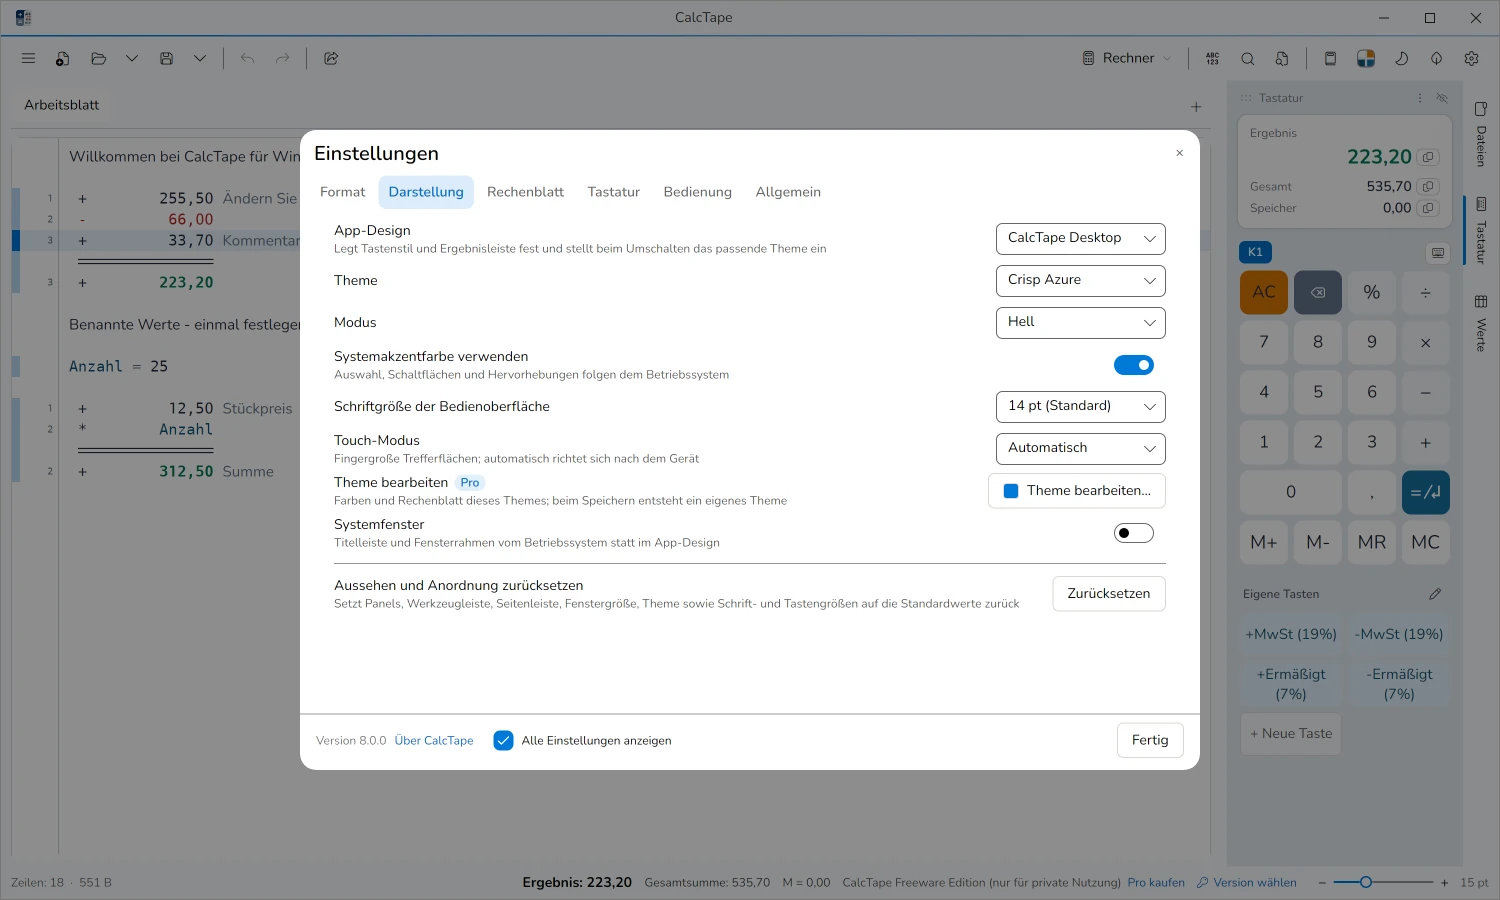Screen dimensions: 1500x900
Task: Click the MR memory recall key
Action: coord(1372,542)
